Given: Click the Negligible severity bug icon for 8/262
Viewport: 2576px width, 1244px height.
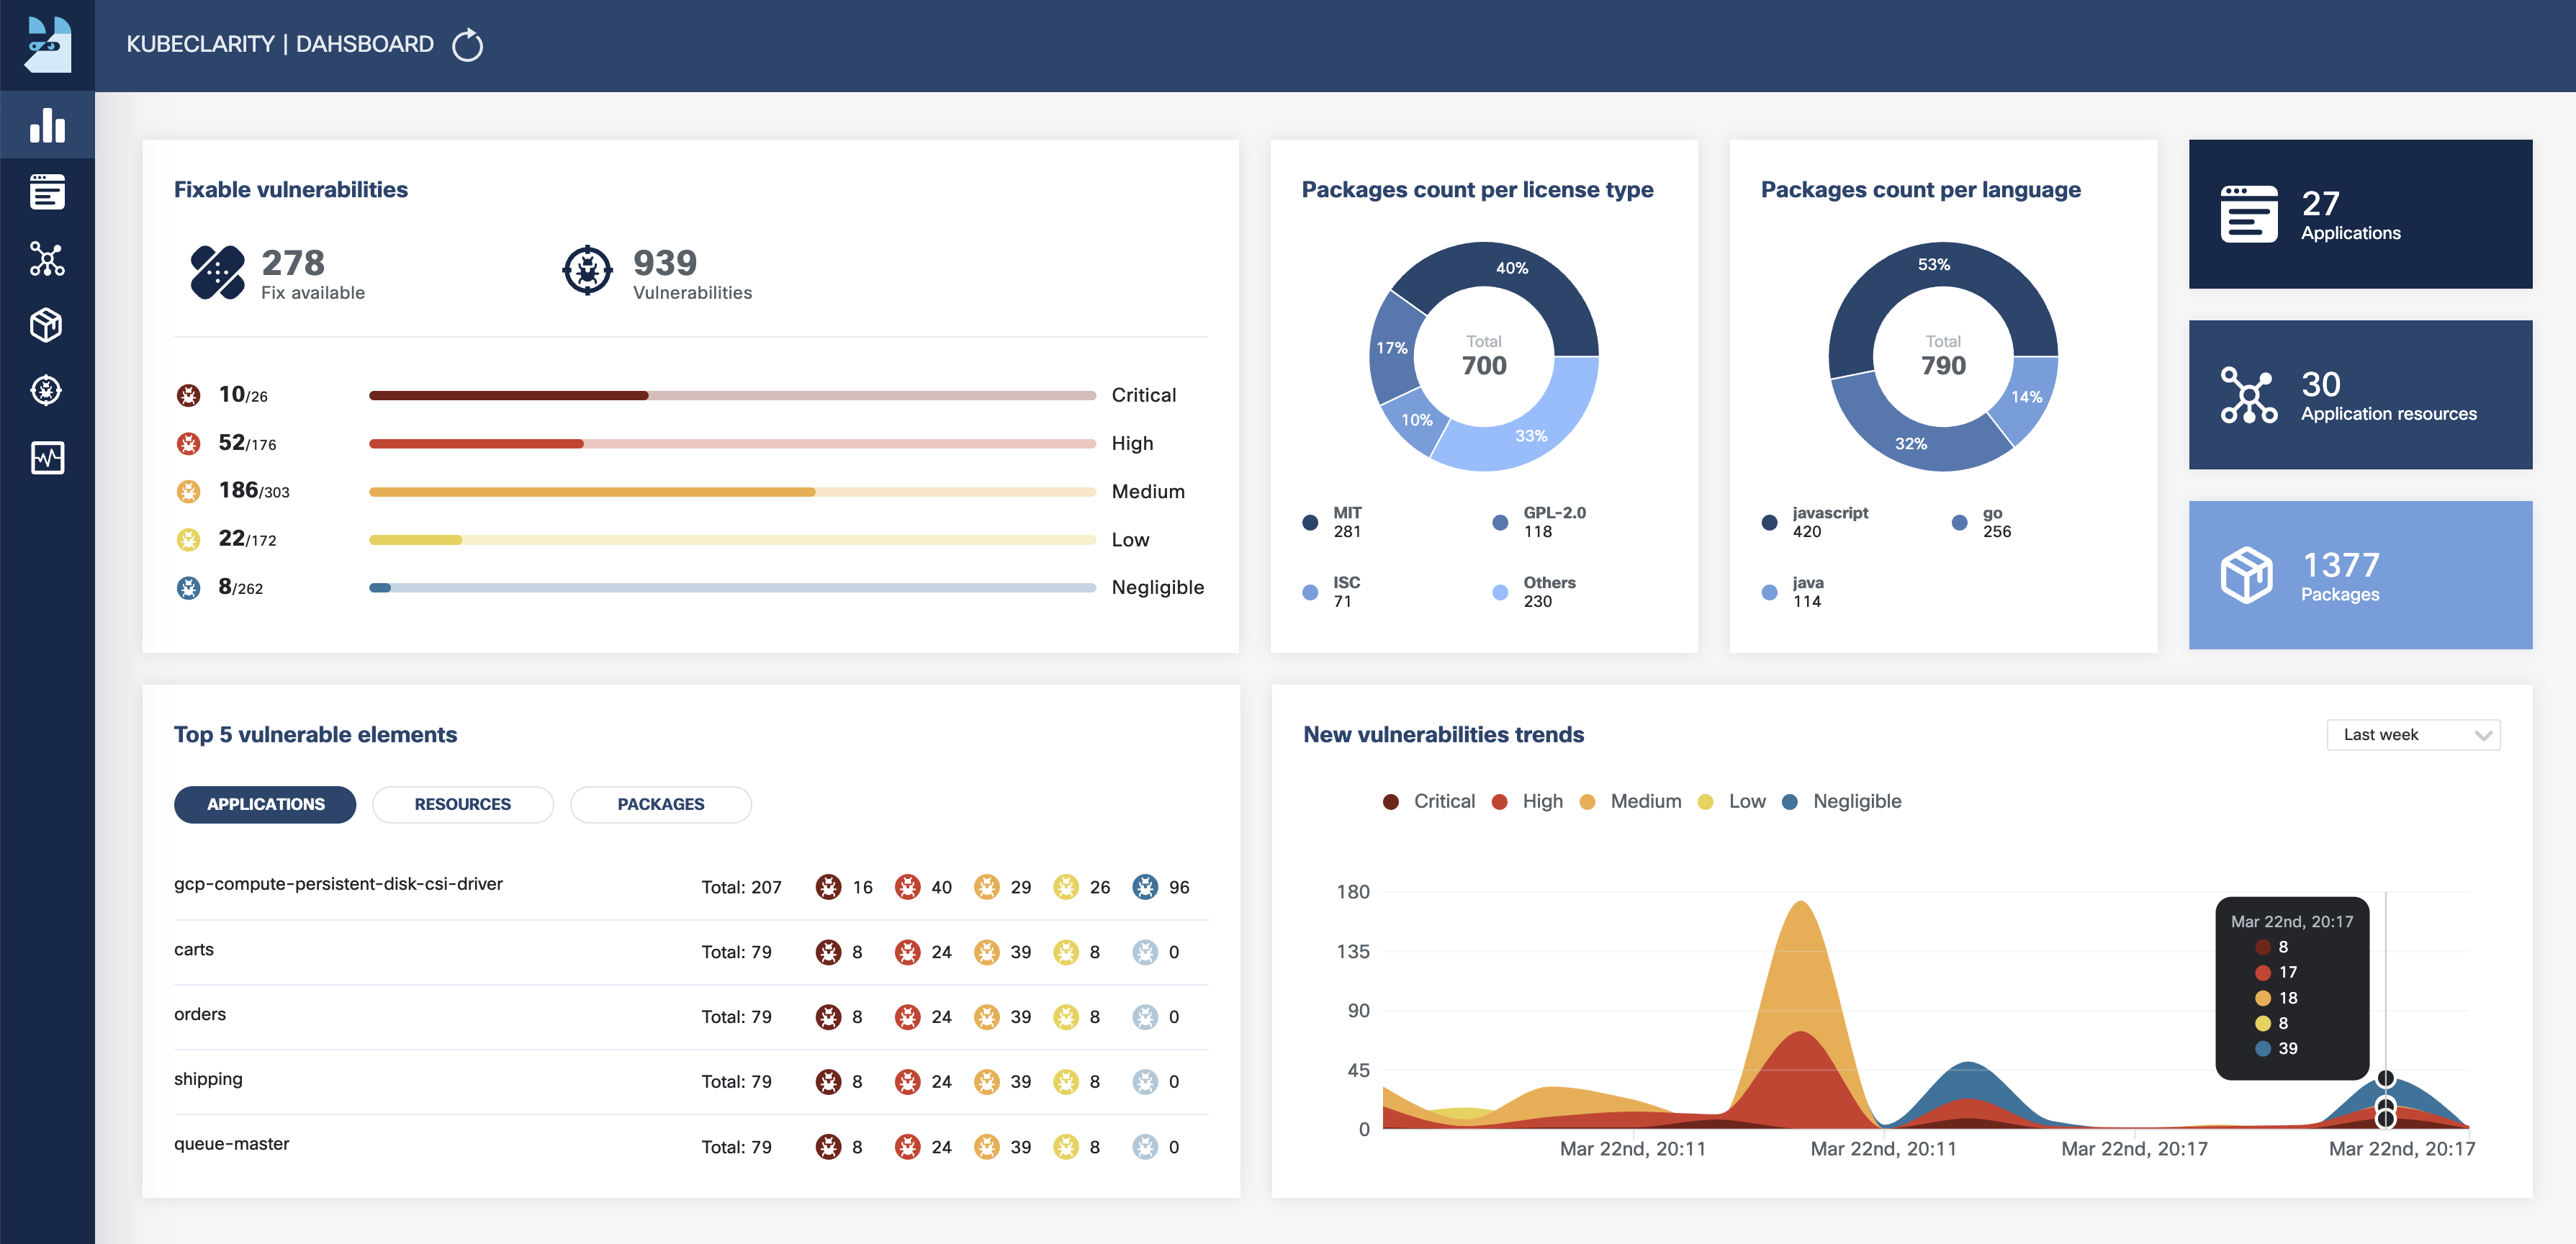Looking at the screenshot, I should click(x=188, y=588).
